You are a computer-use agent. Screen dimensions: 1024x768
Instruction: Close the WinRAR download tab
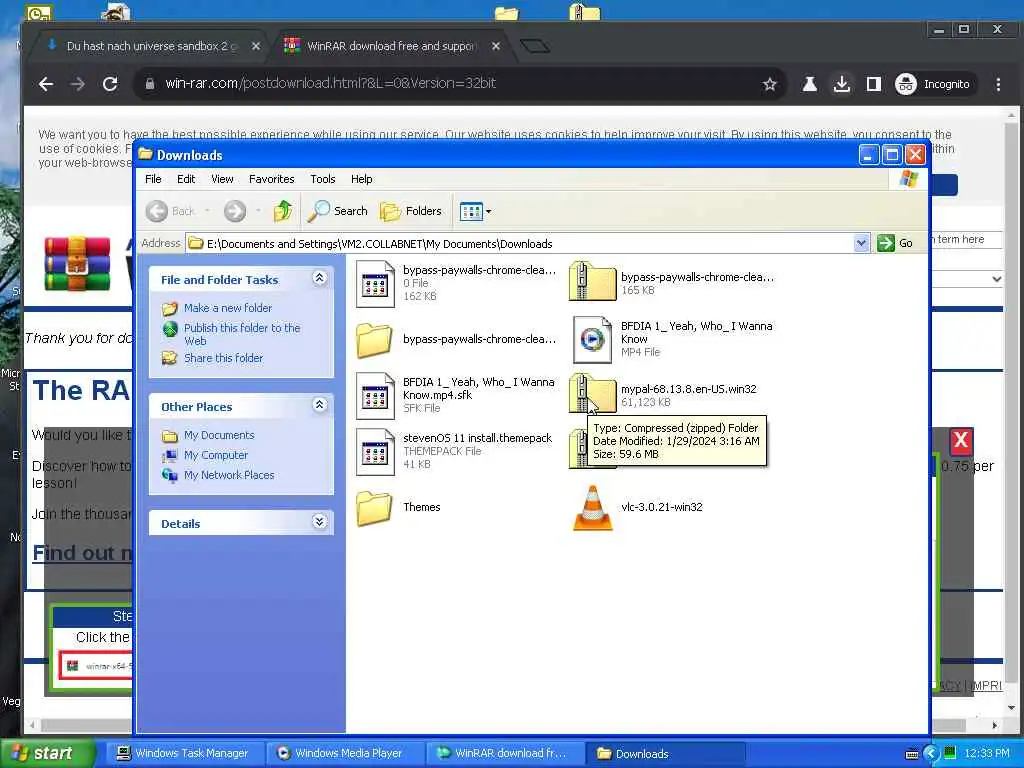496,46
